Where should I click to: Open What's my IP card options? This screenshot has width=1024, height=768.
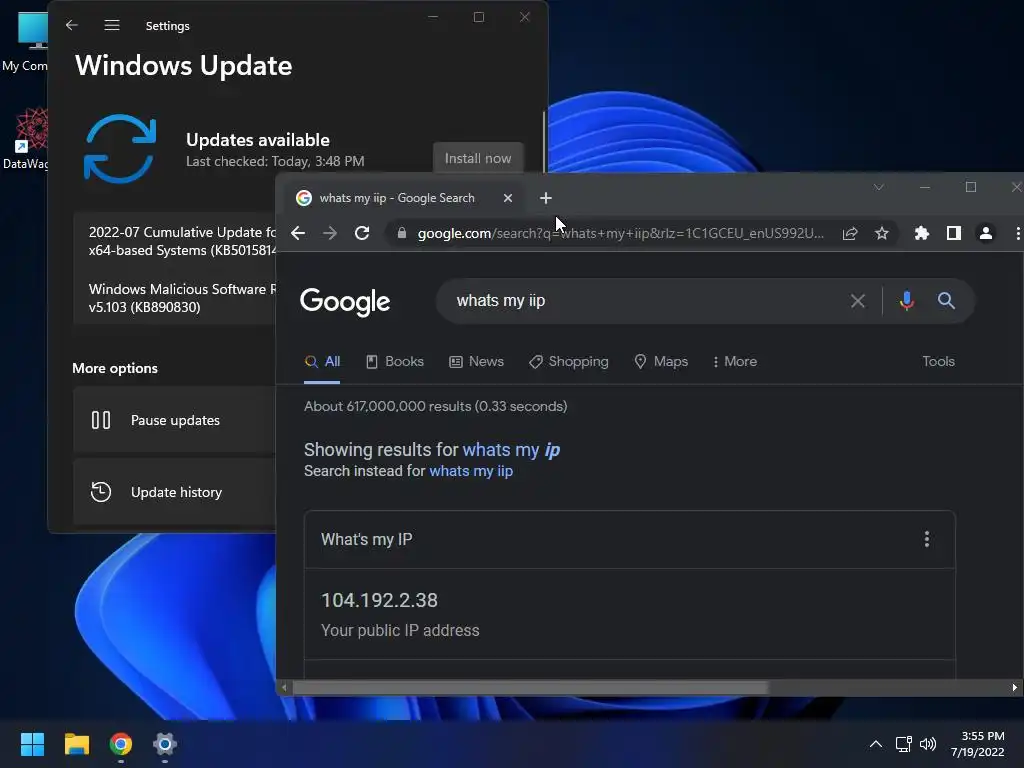927,539
